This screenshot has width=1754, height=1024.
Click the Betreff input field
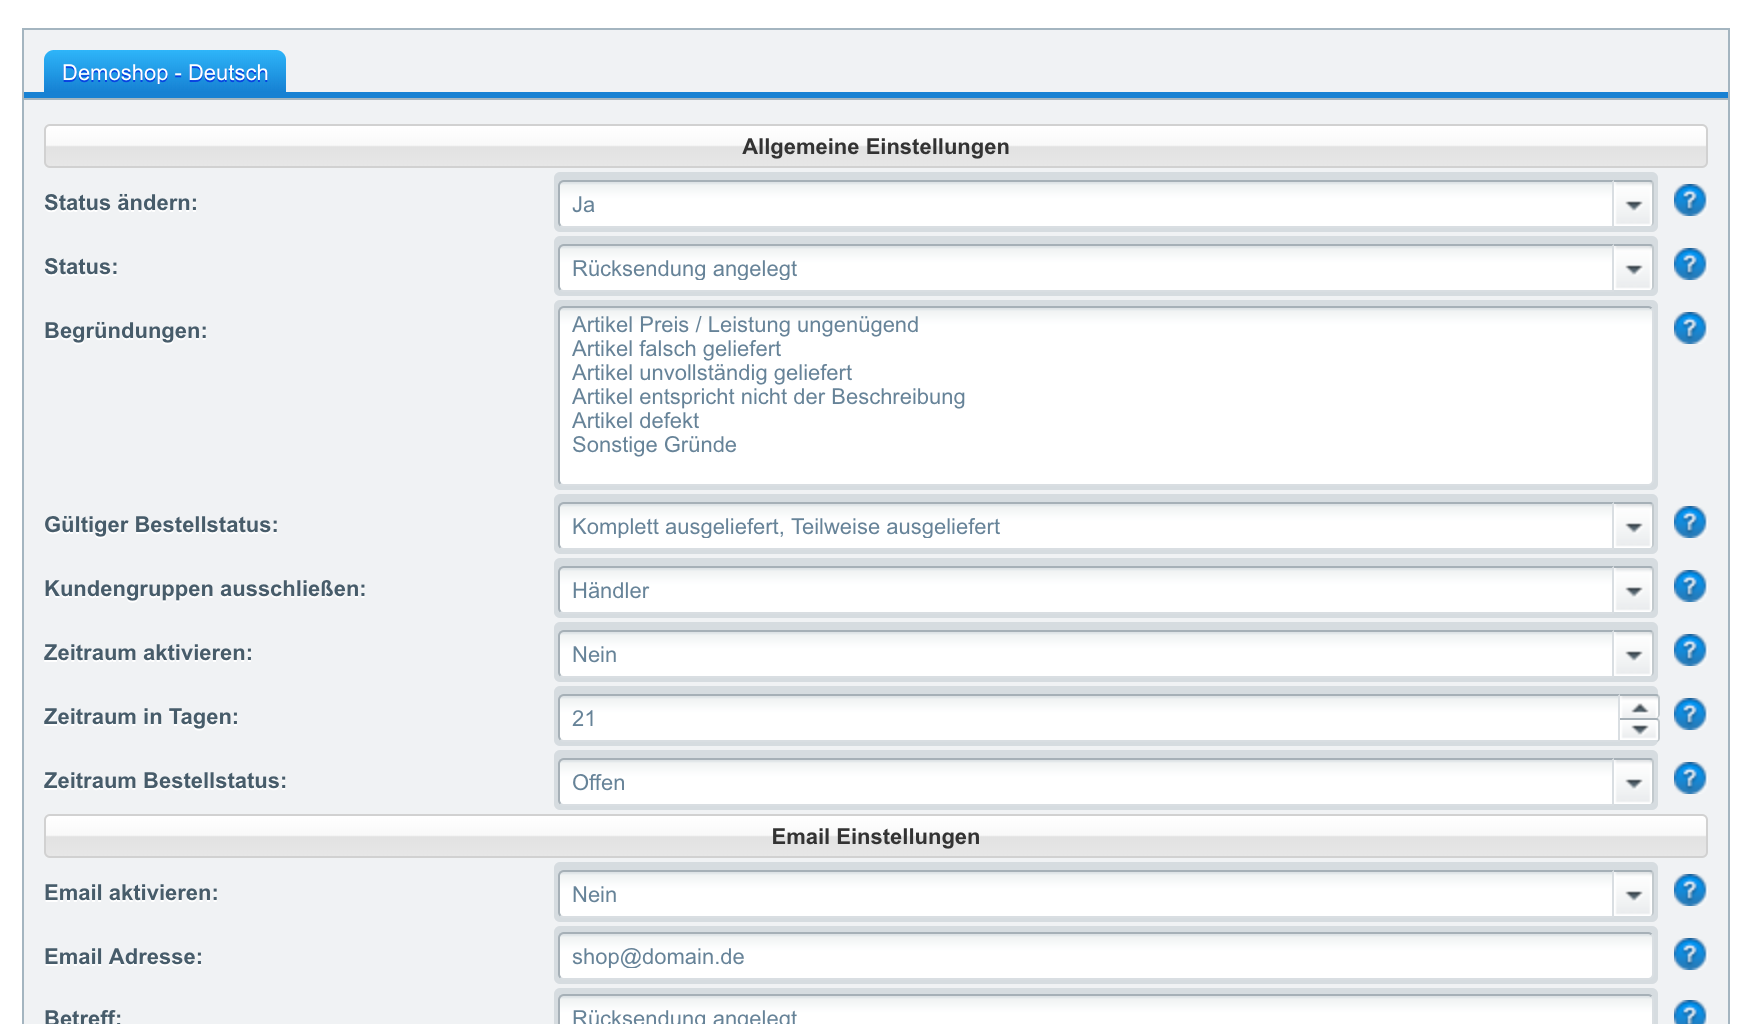coord(1105,1010)
